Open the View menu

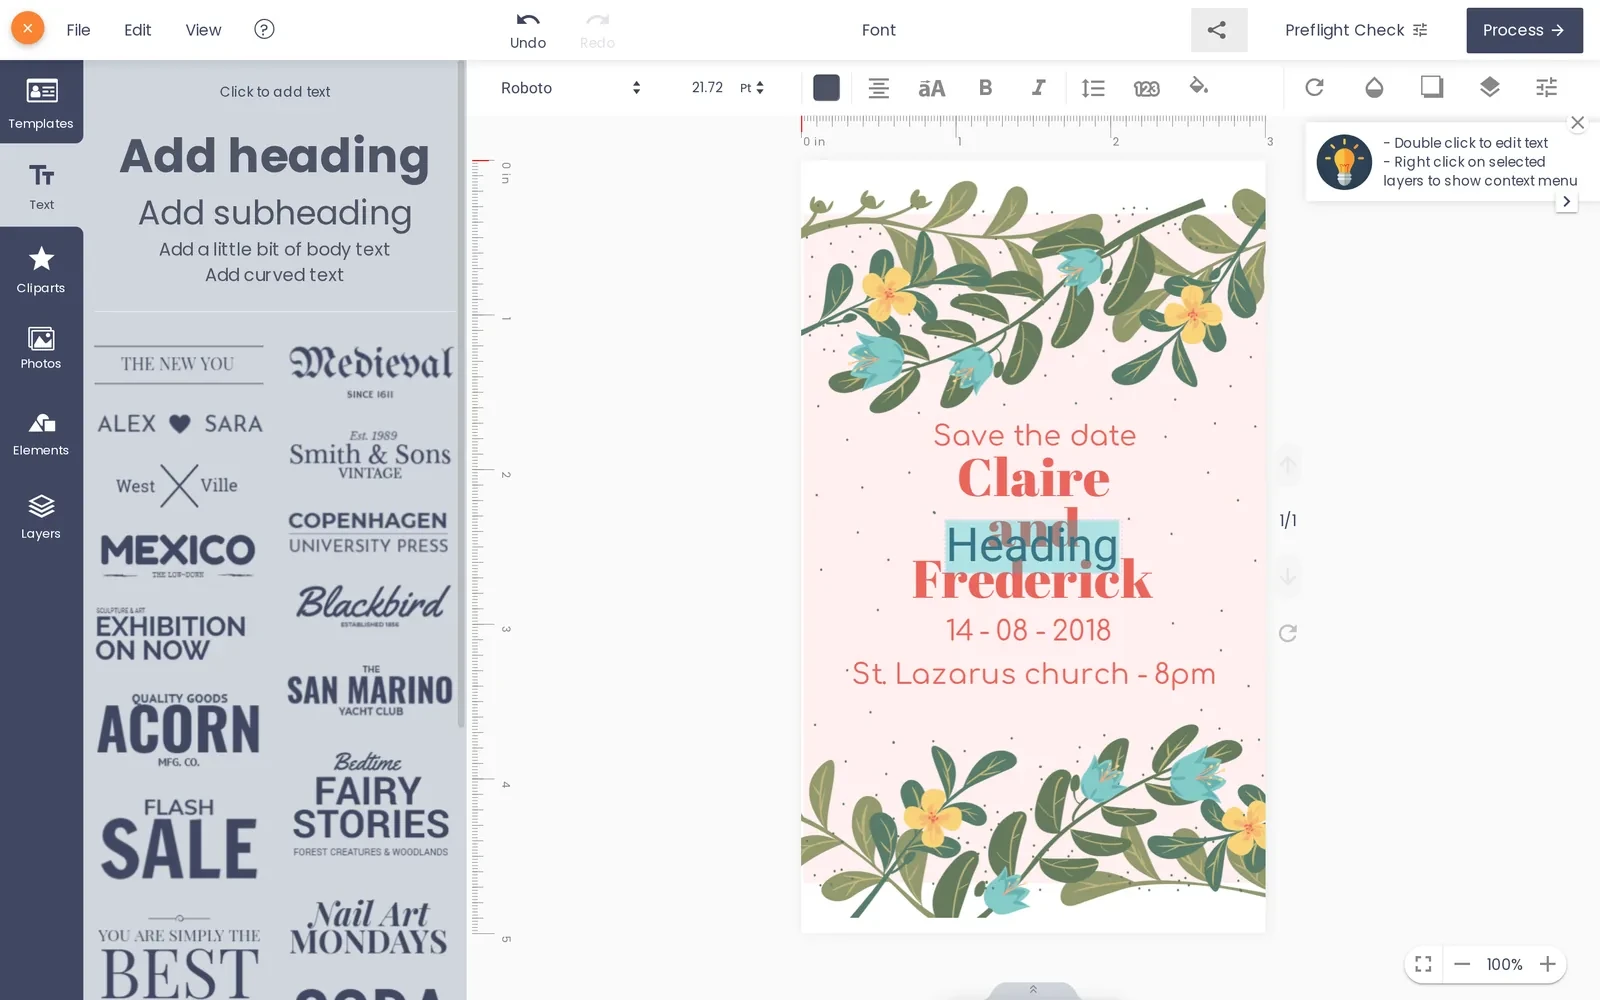point(203,30)
